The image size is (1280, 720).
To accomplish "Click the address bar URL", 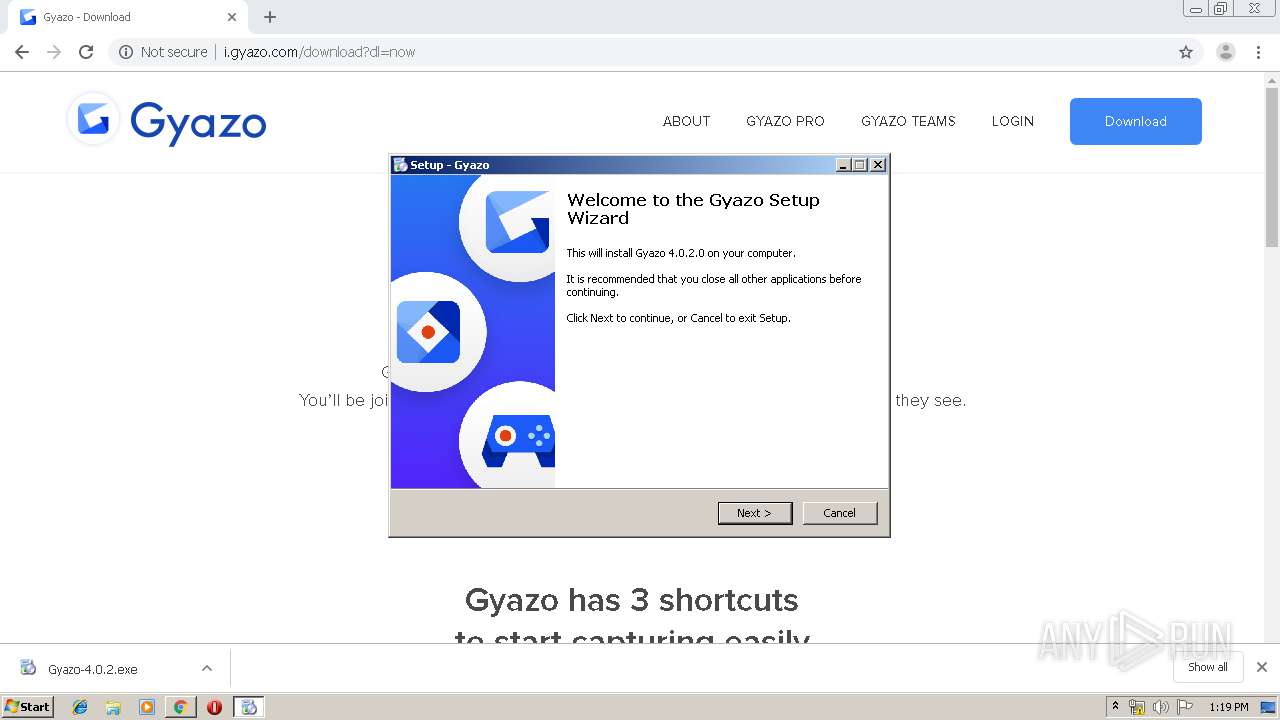I will pyautogui.click(x=319, y=52).
